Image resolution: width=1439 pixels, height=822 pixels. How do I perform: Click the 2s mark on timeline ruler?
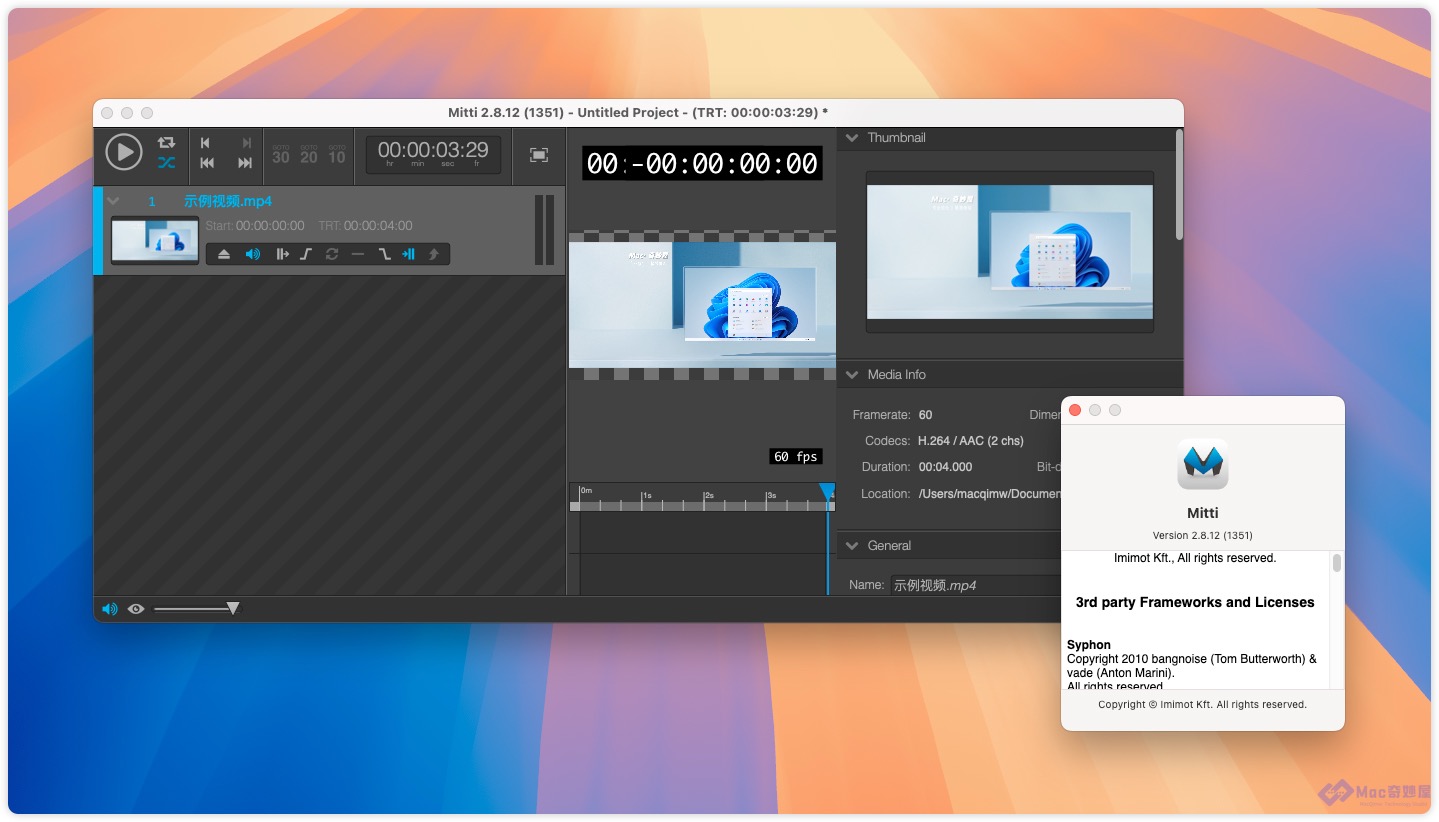pyautogui.click(x=708, y=495)
